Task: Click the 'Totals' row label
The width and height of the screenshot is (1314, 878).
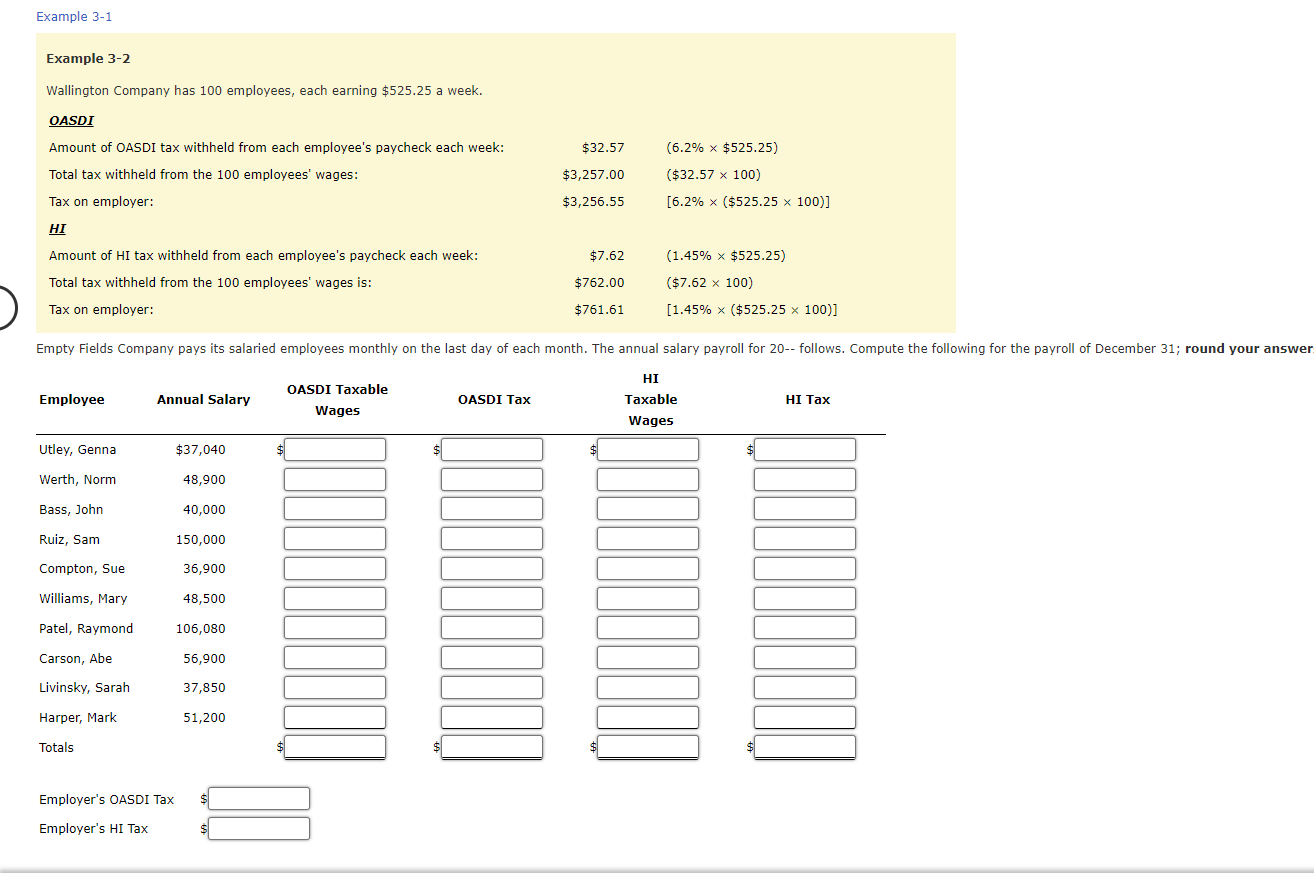Action: tap(56, 748)
